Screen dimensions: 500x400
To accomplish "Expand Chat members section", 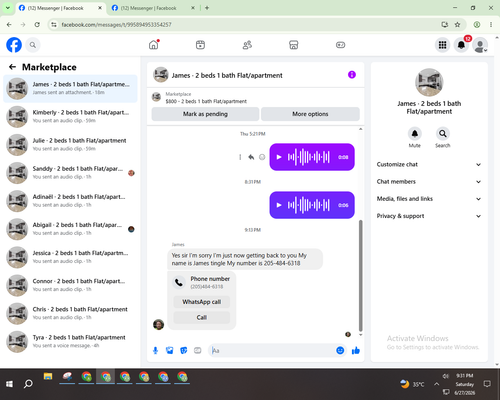I will (429, 182).
